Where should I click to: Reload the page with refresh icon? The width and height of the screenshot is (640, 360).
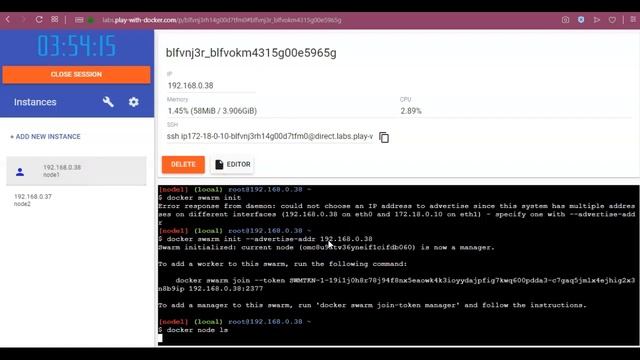[39, 20]
